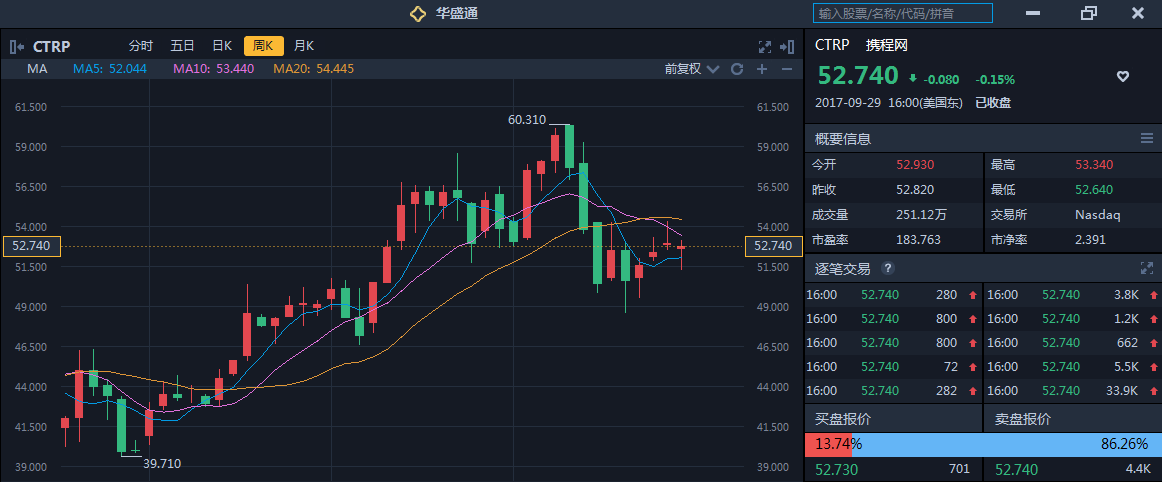1162x482 pixels.
Task: Open the MA indicator selector
Action: (x=38, y=69)
